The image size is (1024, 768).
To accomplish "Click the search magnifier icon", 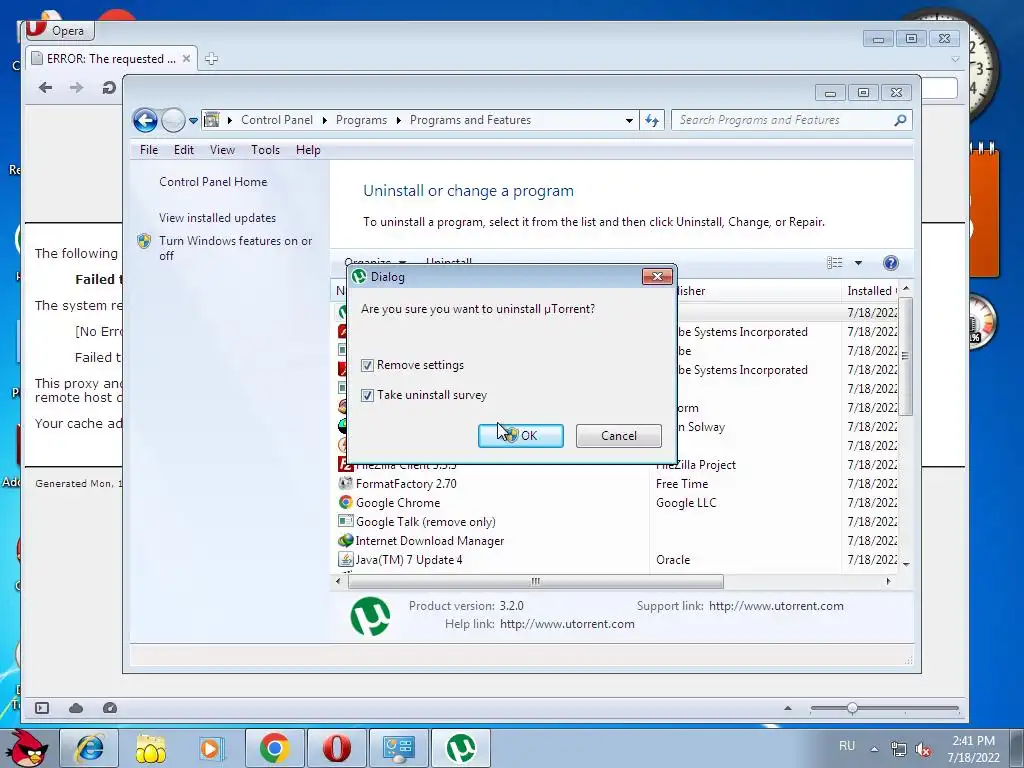I will [900, 120].
